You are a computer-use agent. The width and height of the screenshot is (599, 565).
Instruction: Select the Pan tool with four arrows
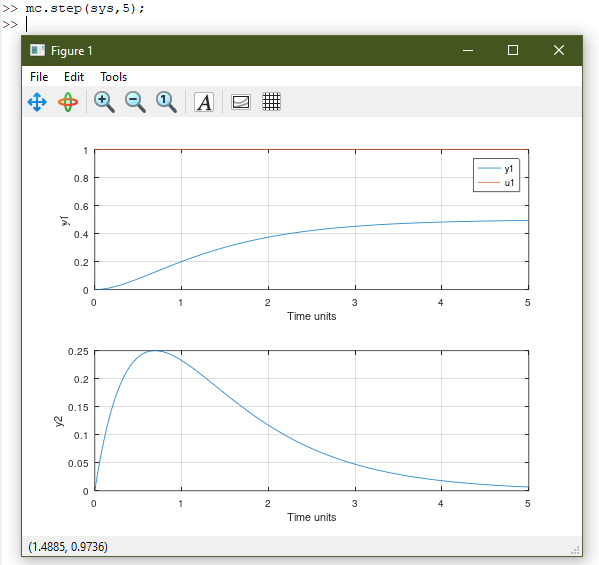pos(37,102)
